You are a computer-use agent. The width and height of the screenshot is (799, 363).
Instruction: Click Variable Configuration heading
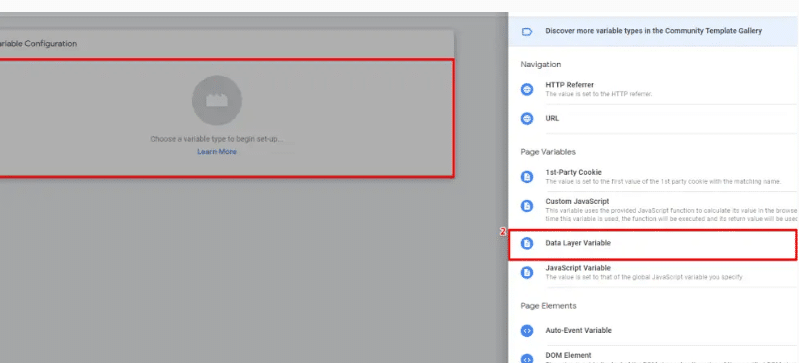[x=38, y=44]
